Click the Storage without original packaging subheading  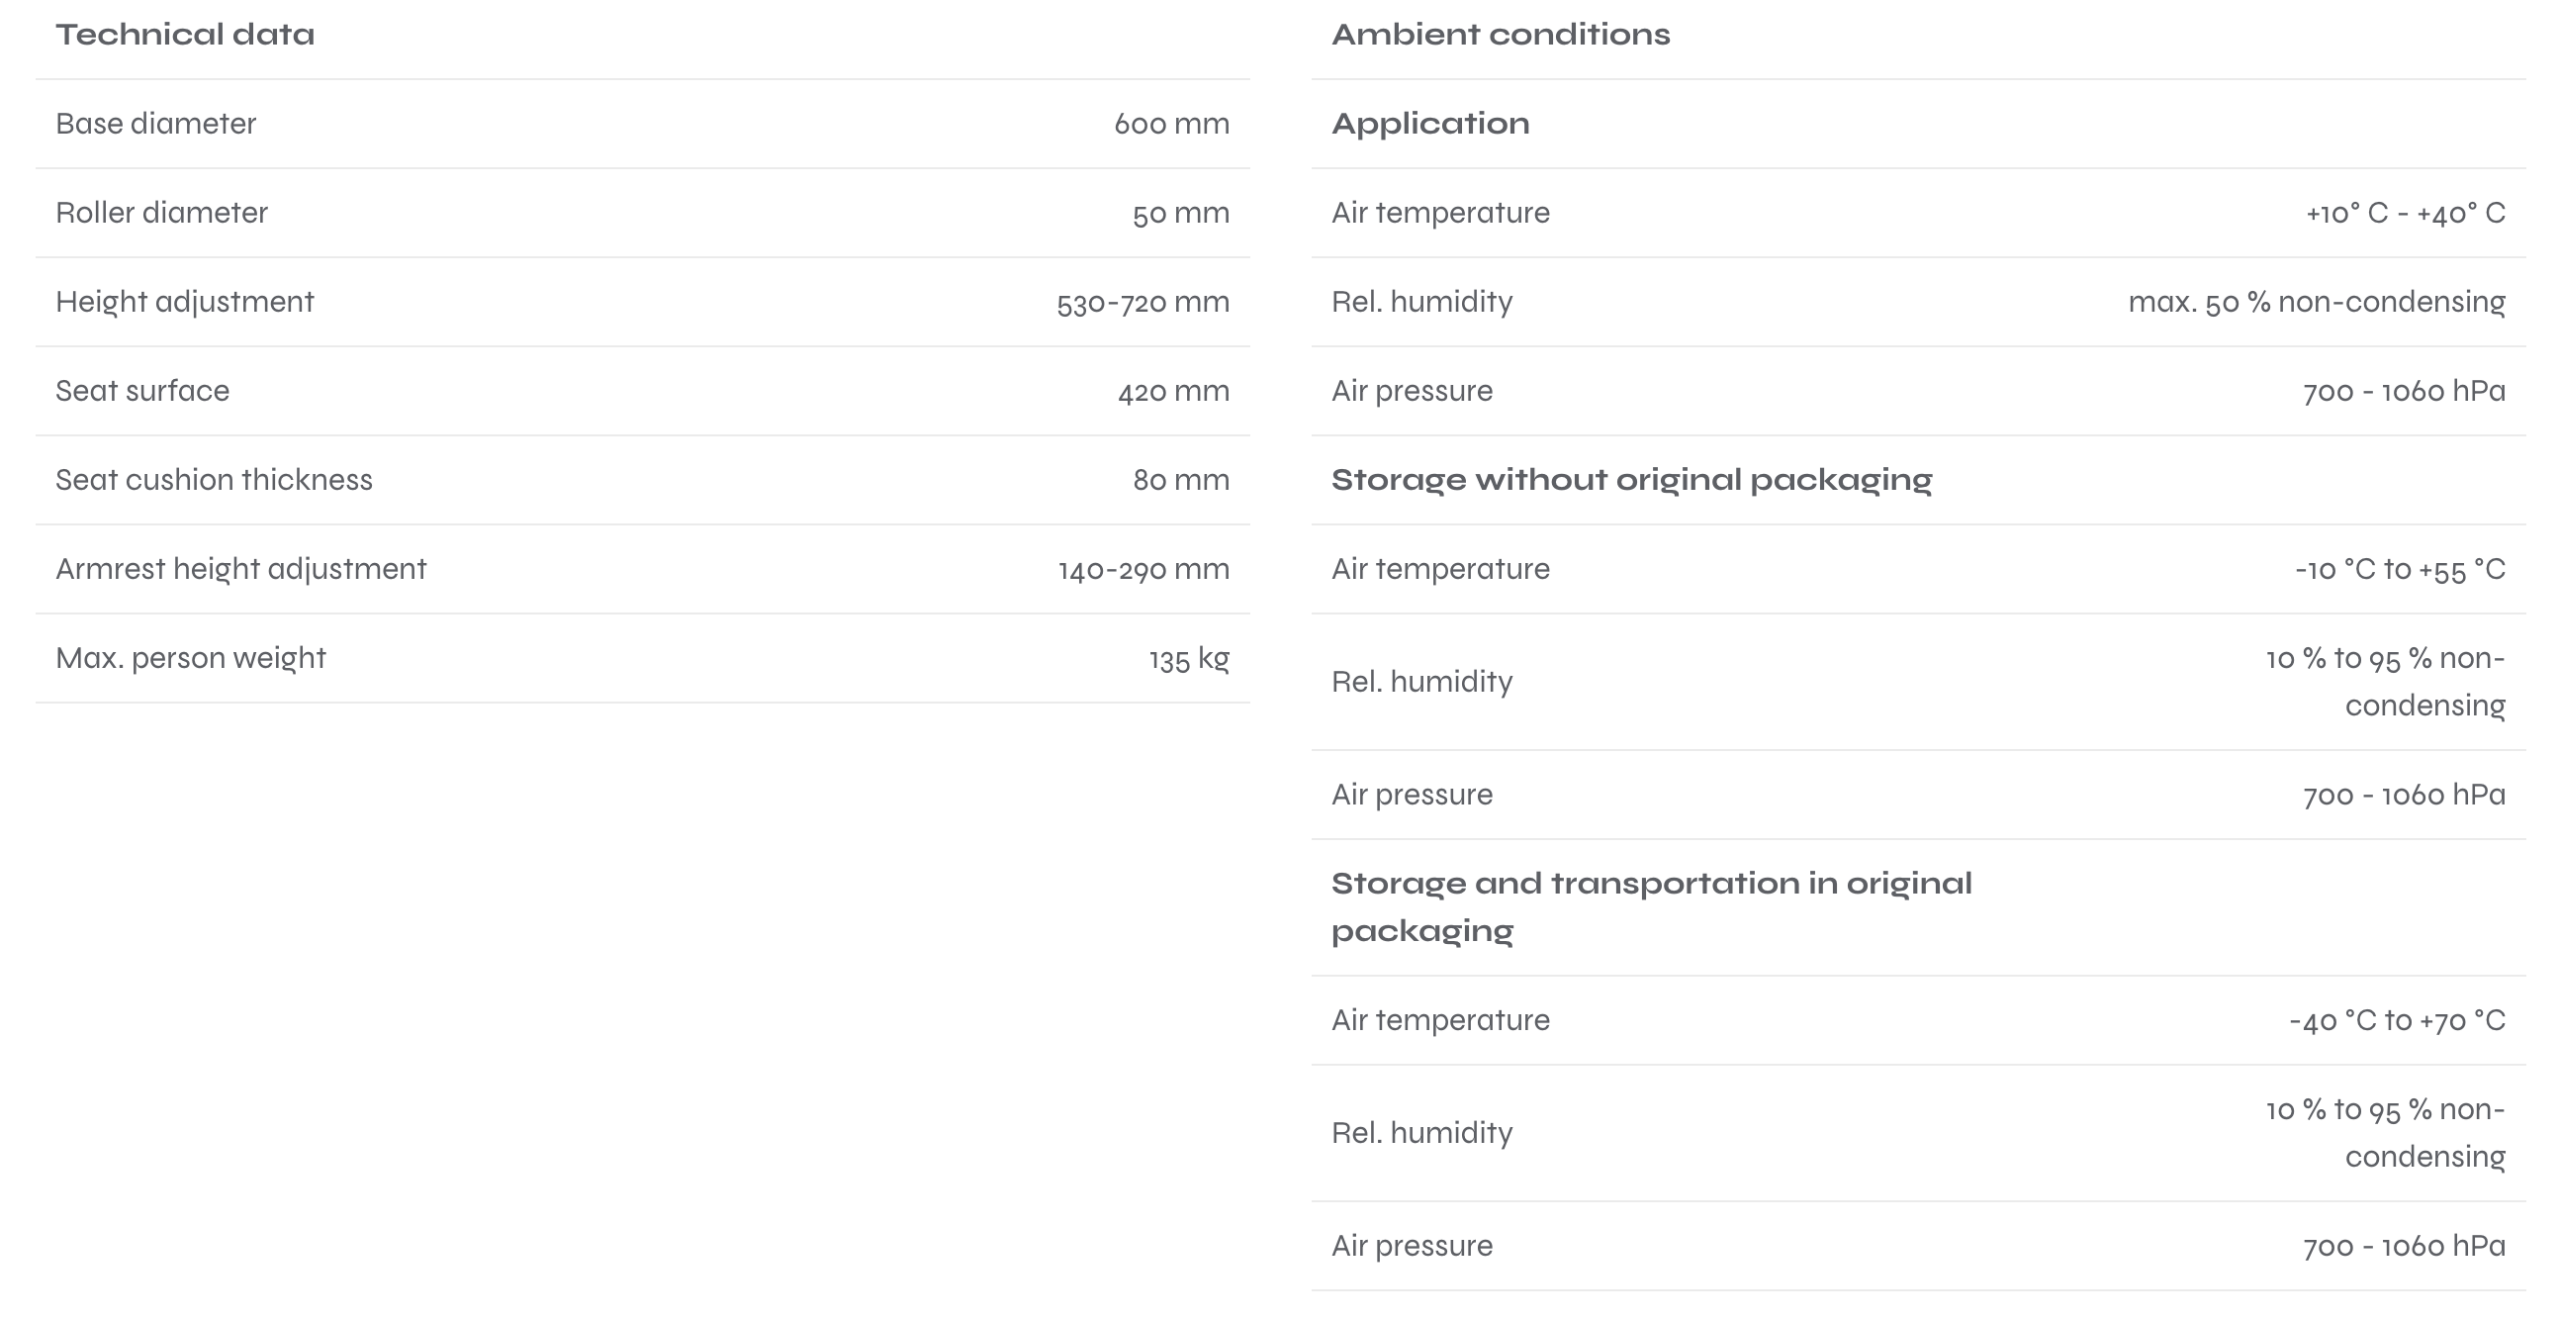click(x=1631, y=480)
